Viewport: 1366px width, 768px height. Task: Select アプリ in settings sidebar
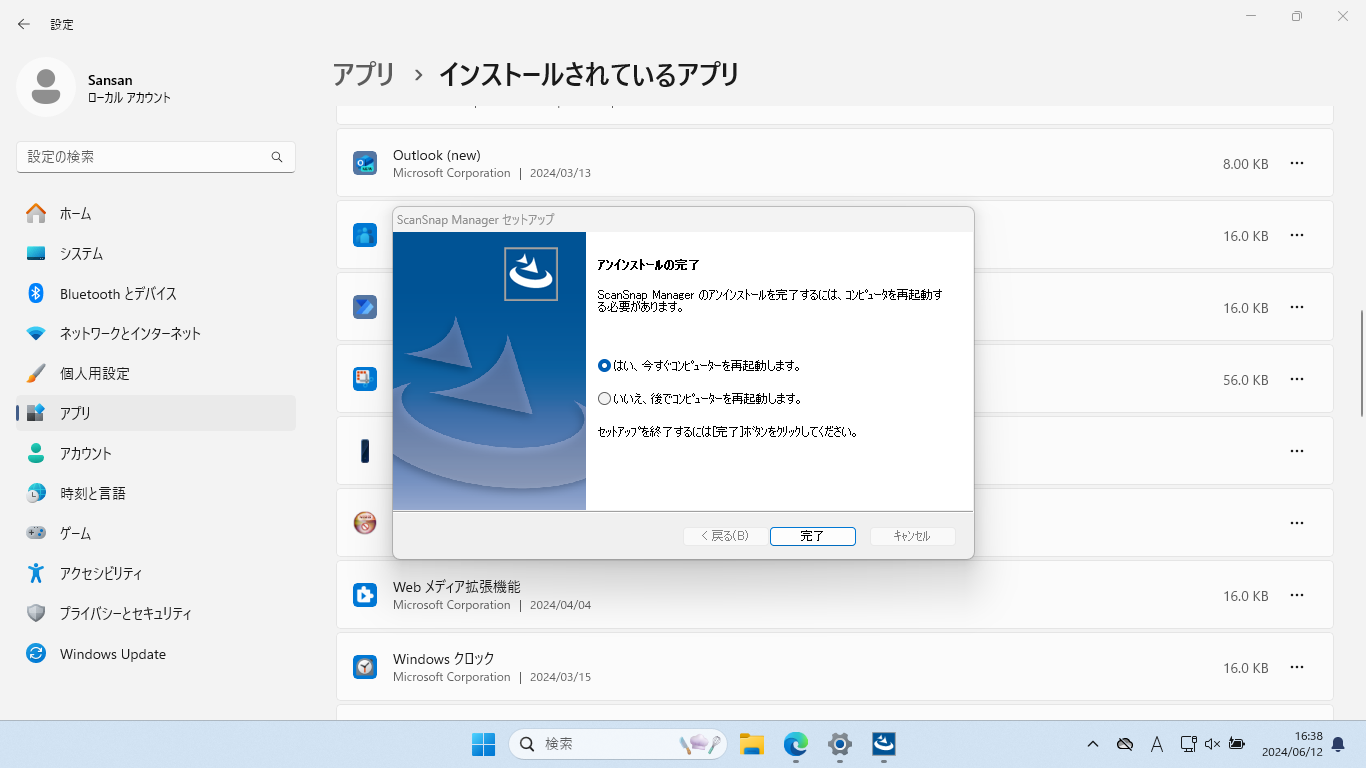[x=156, y=413]
